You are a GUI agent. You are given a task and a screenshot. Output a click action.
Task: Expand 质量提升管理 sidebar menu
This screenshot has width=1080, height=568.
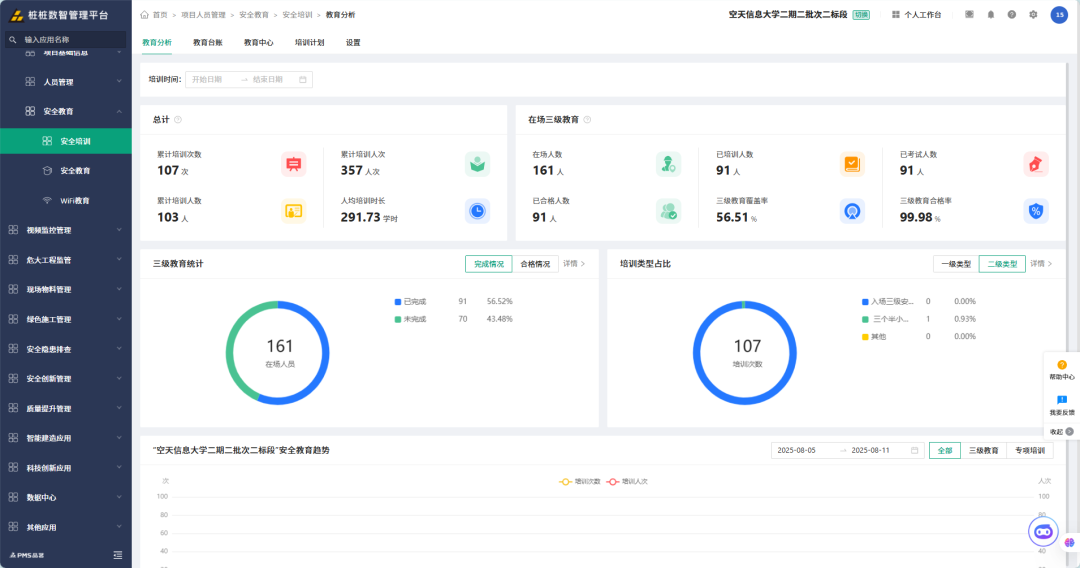click(x=66, y=408)
